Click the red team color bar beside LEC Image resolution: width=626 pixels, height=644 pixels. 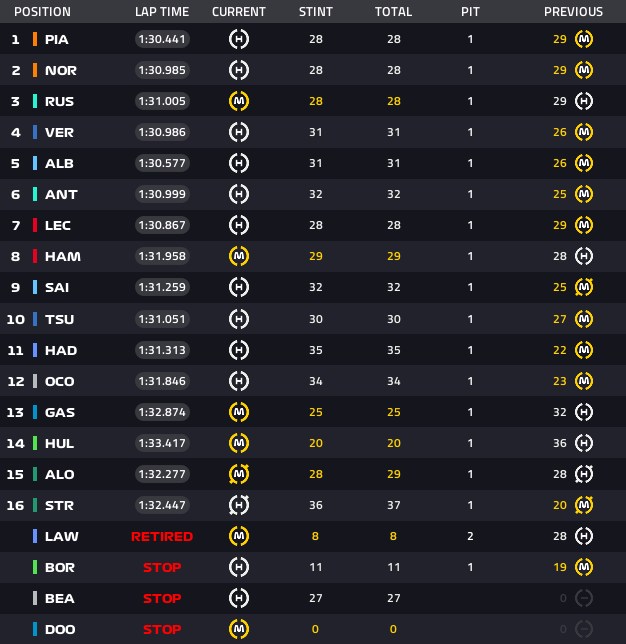tap(35, 225)
